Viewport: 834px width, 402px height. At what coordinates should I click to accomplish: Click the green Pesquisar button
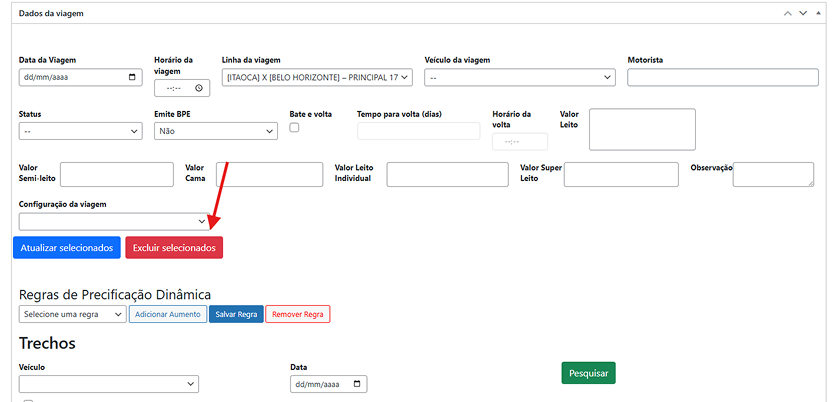pyautogui.click(x=588, y=373)
